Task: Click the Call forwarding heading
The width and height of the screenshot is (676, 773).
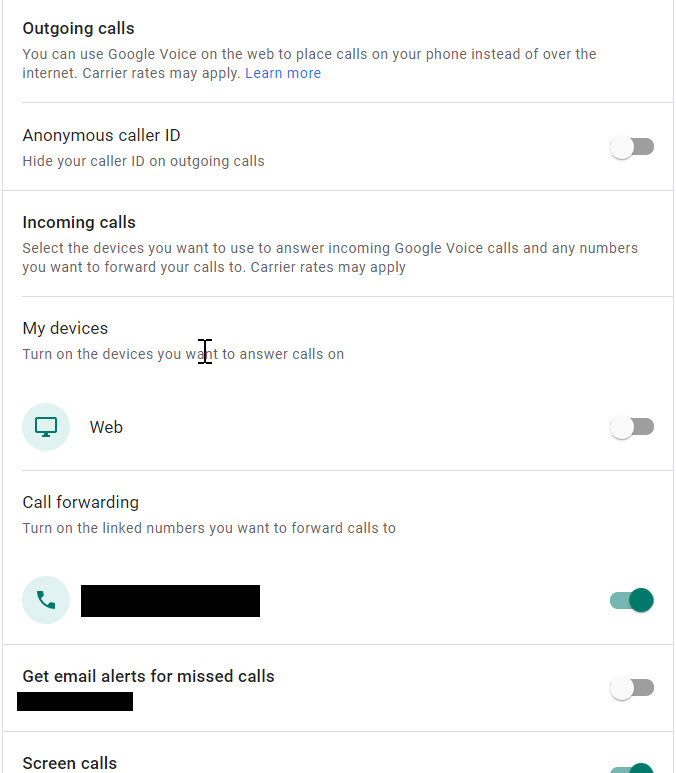Action: pos(81,502)
